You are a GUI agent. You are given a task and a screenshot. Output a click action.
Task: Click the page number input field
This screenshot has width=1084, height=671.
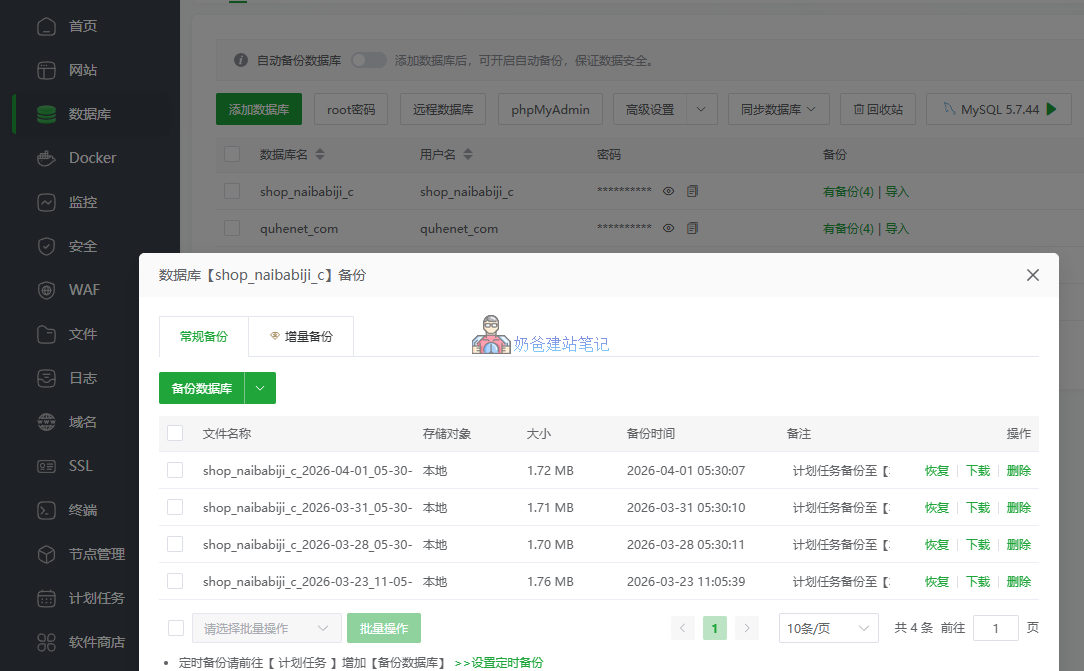[996, 627]
